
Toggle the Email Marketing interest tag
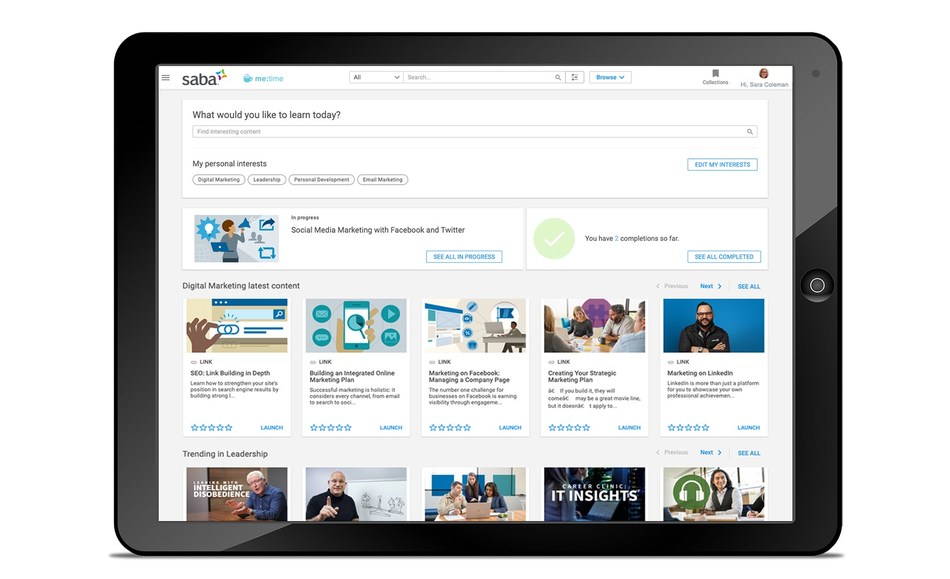coord(382,179)
